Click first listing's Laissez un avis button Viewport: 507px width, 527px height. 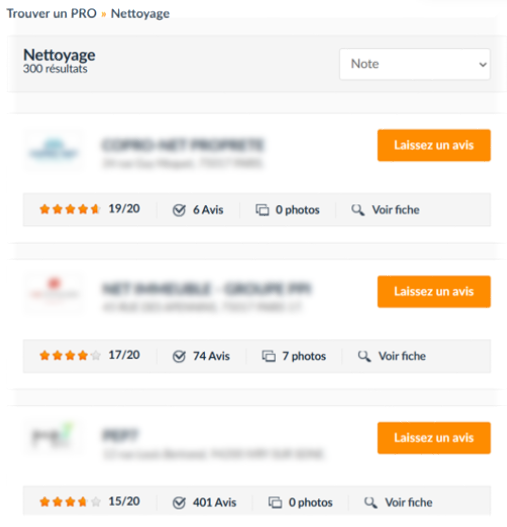(434, 145)
